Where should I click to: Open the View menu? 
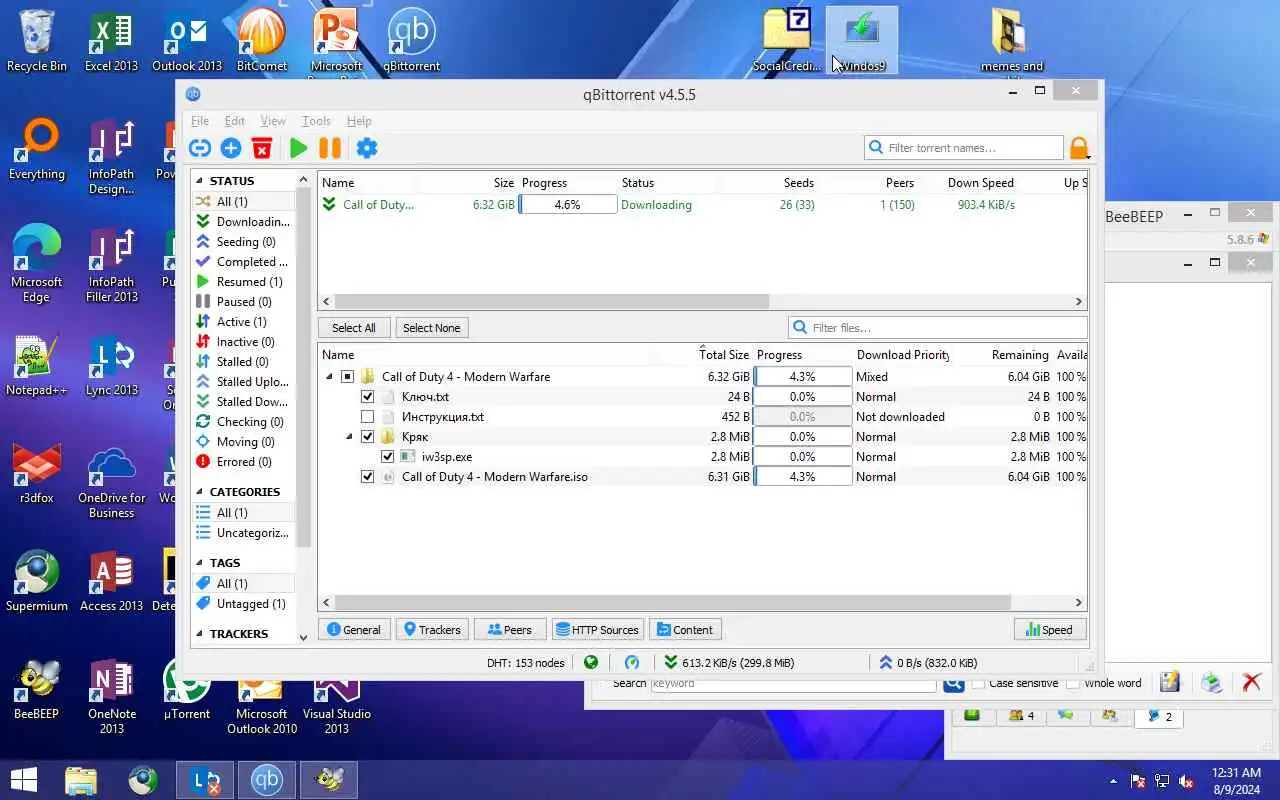pyautogui.click(x=273, y=121)
